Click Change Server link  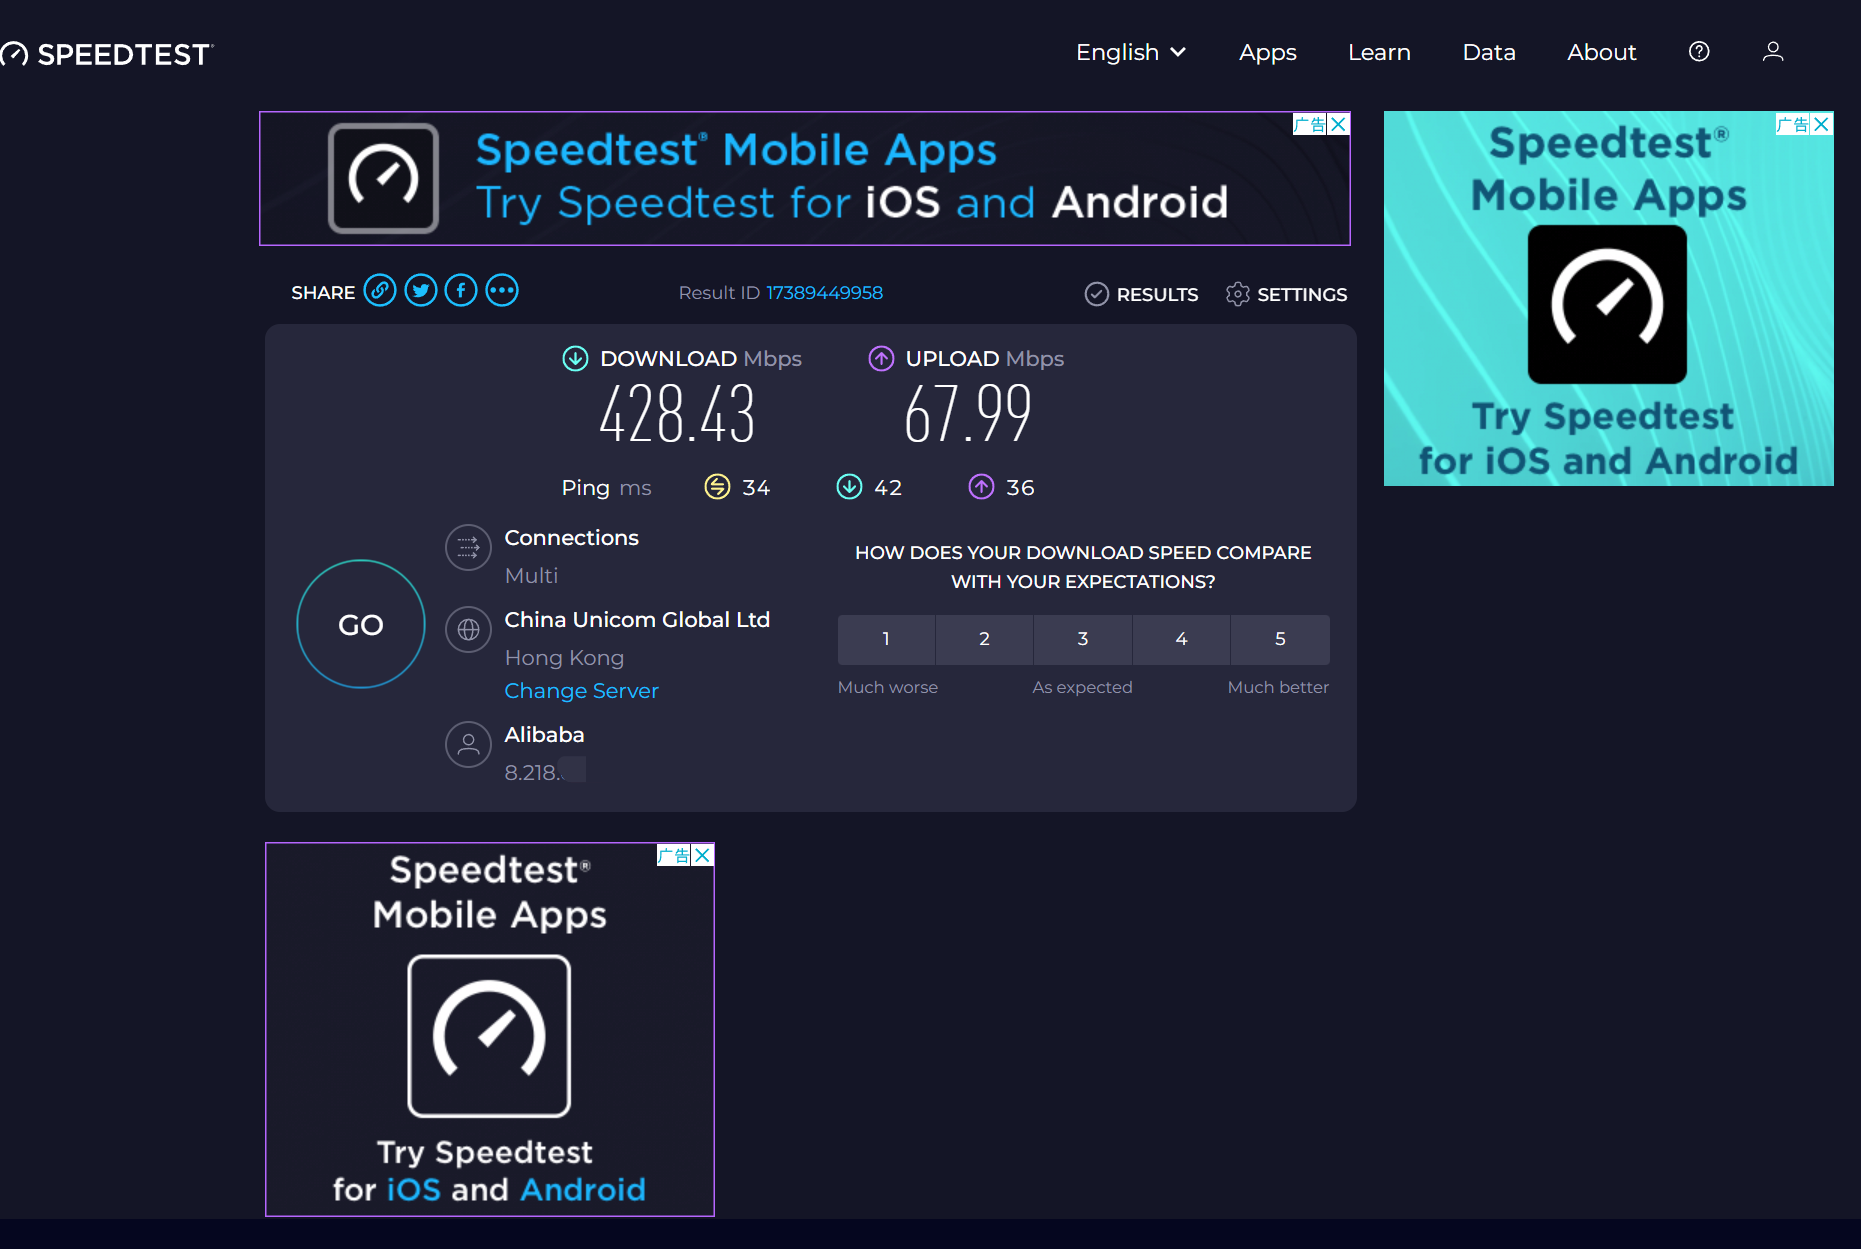click(x=581, y=691)
